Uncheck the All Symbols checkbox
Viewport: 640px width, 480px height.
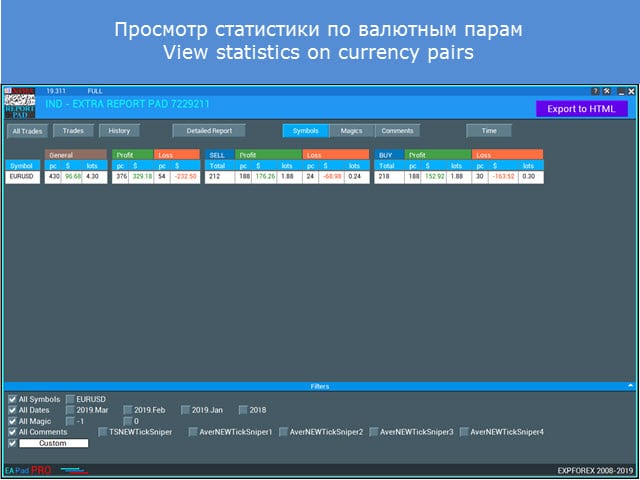click(12, 398)
